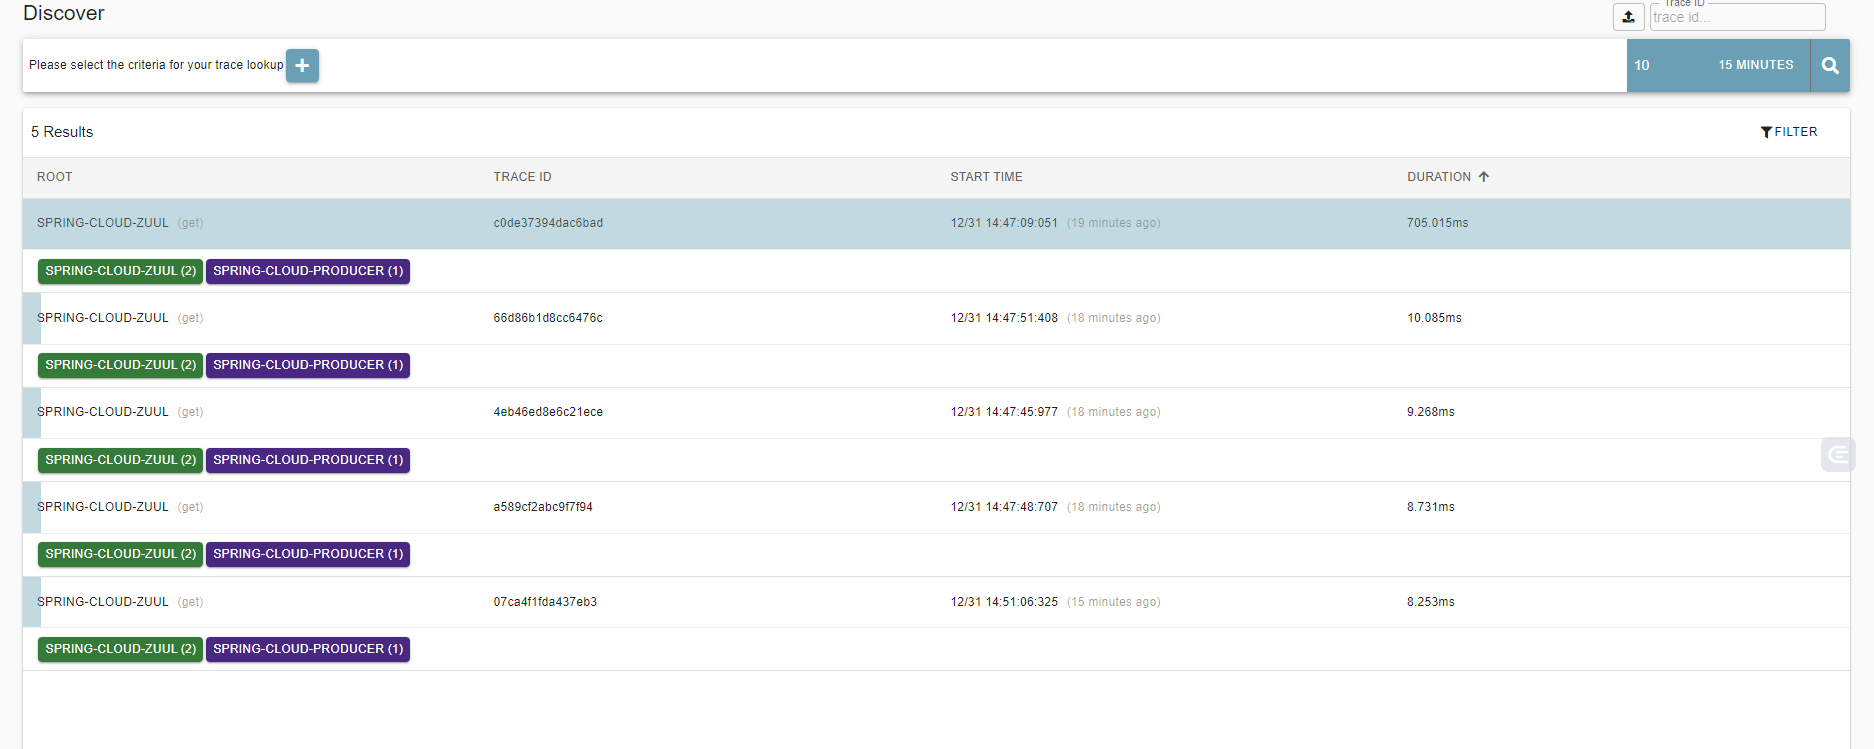
Task: Click the floating side widget icon
Action: pyautogui.click(x=1838, y=455)
